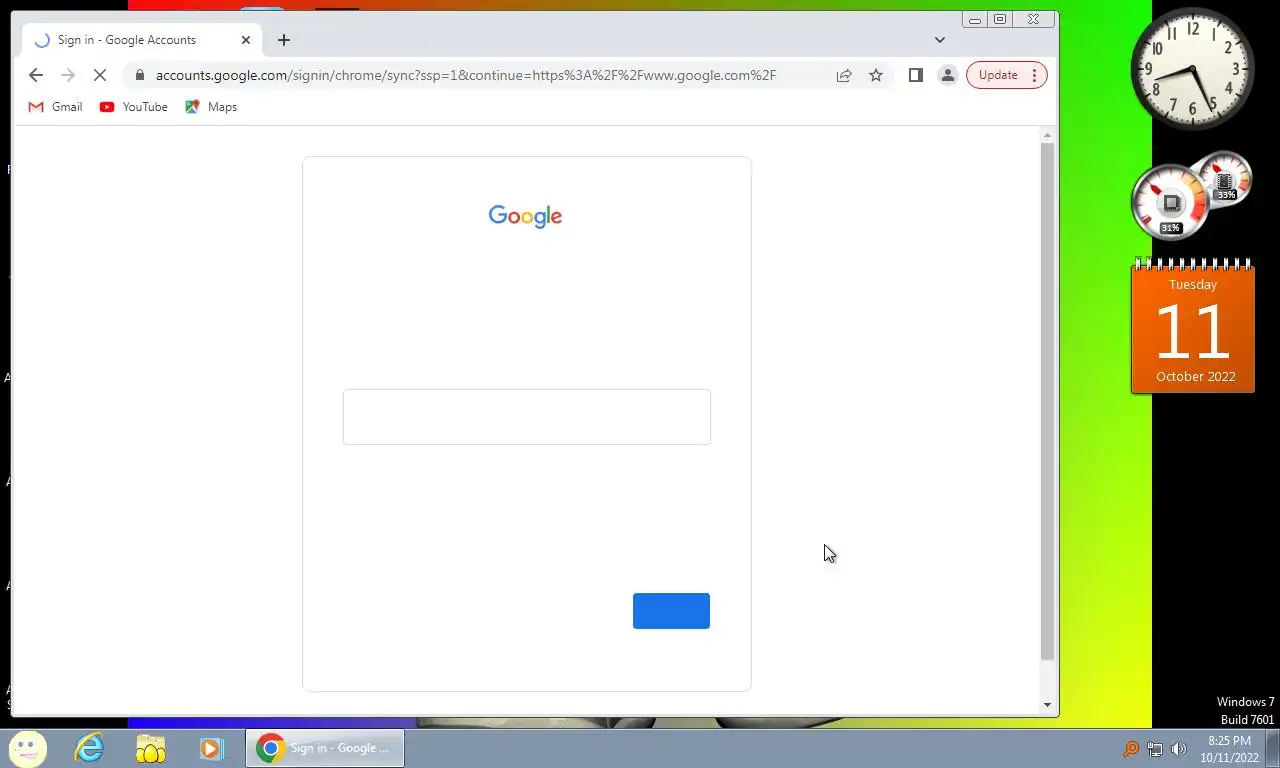Close the Sign in - Google Accounts tab
This screenshot has width=1280, height=768.
(246, 40)
